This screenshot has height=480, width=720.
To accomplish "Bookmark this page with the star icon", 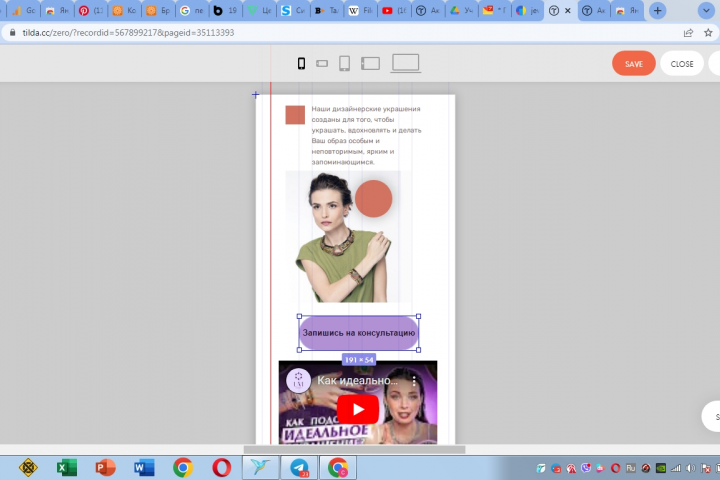I will [x=708, y=33].
